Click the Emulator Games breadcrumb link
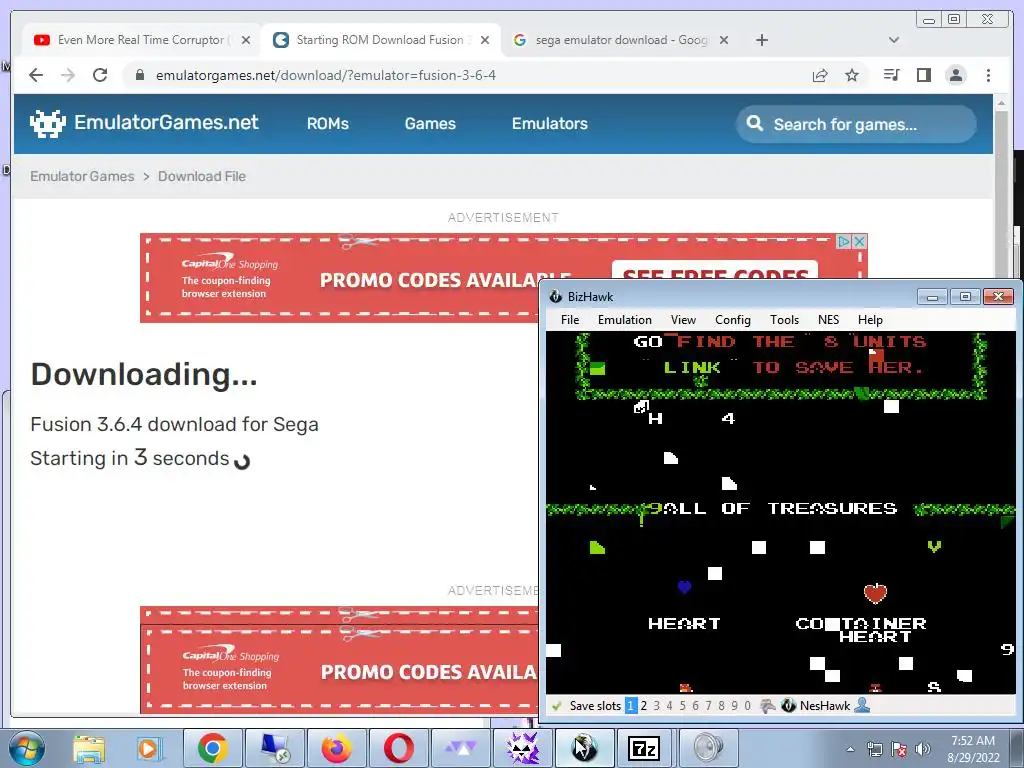The image size is (1024, 768). click(82, 176)
